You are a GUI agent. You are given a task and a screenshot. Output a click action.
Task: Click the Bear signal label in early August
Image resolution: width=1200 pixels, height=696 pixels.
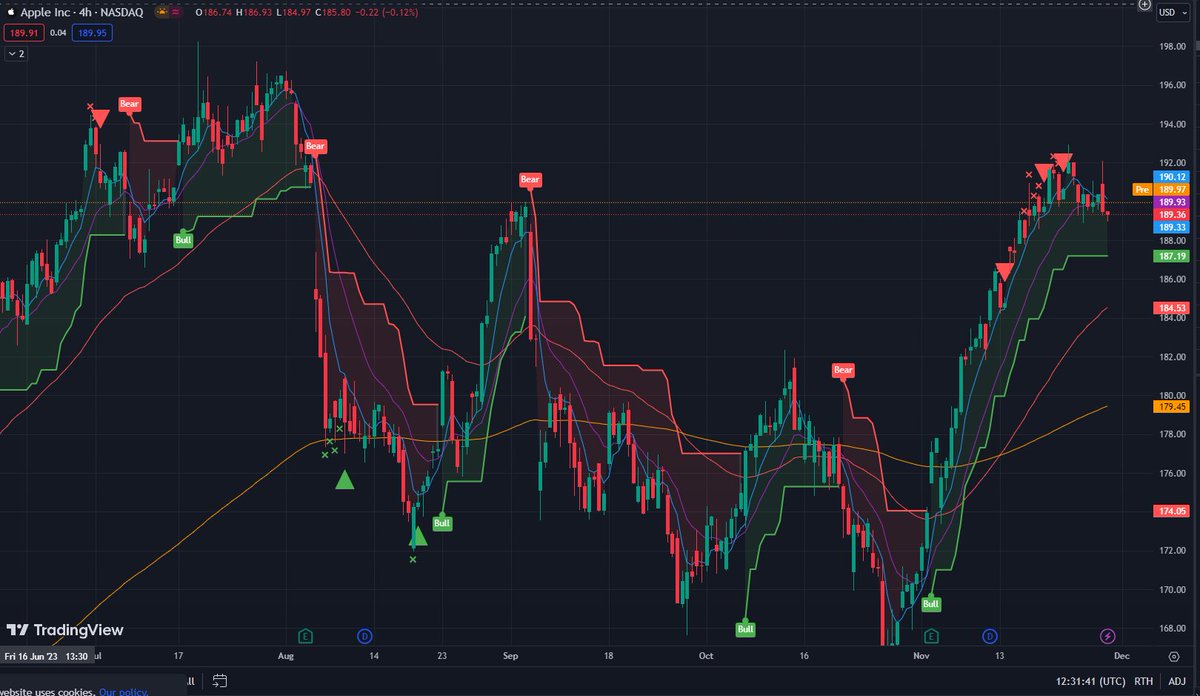tap(316, 146)
